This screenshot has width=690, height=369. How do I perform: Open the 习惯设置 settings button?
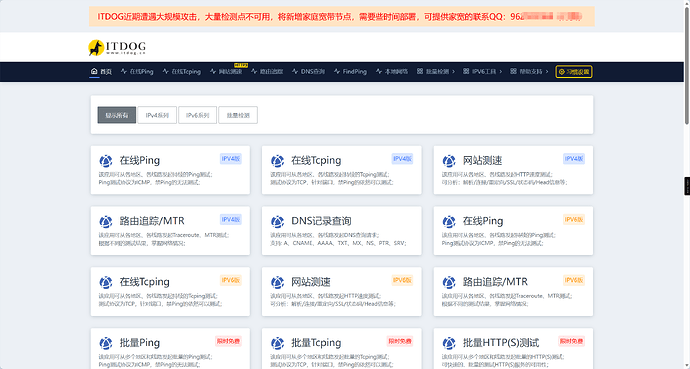574,72
